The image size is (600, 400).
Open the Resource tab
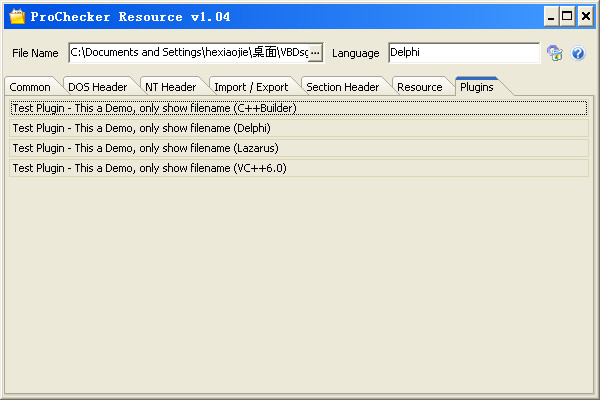(419, 87)
